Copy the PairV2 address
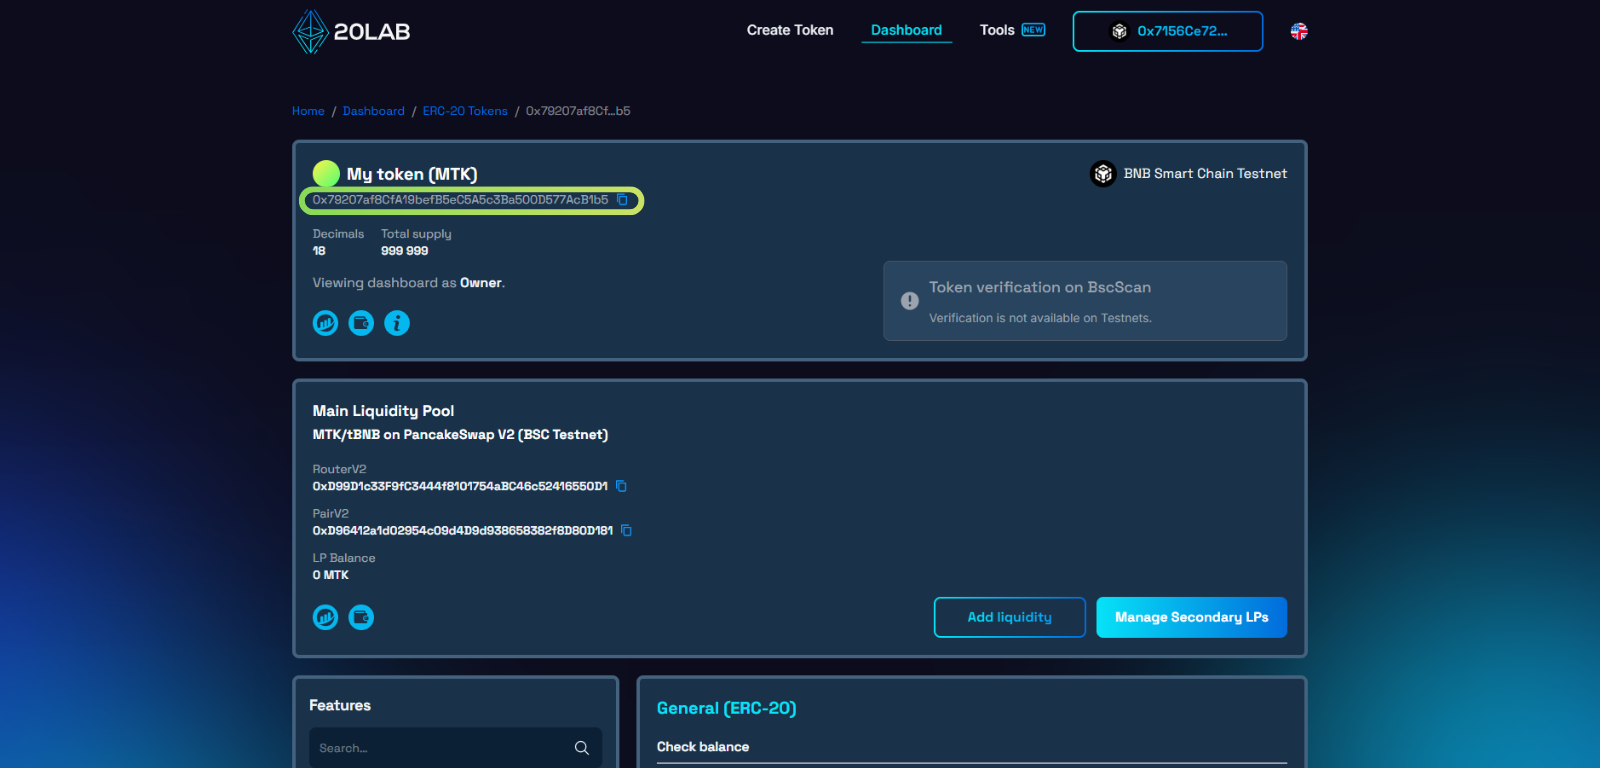1600x768 pixels. [626, 531]
